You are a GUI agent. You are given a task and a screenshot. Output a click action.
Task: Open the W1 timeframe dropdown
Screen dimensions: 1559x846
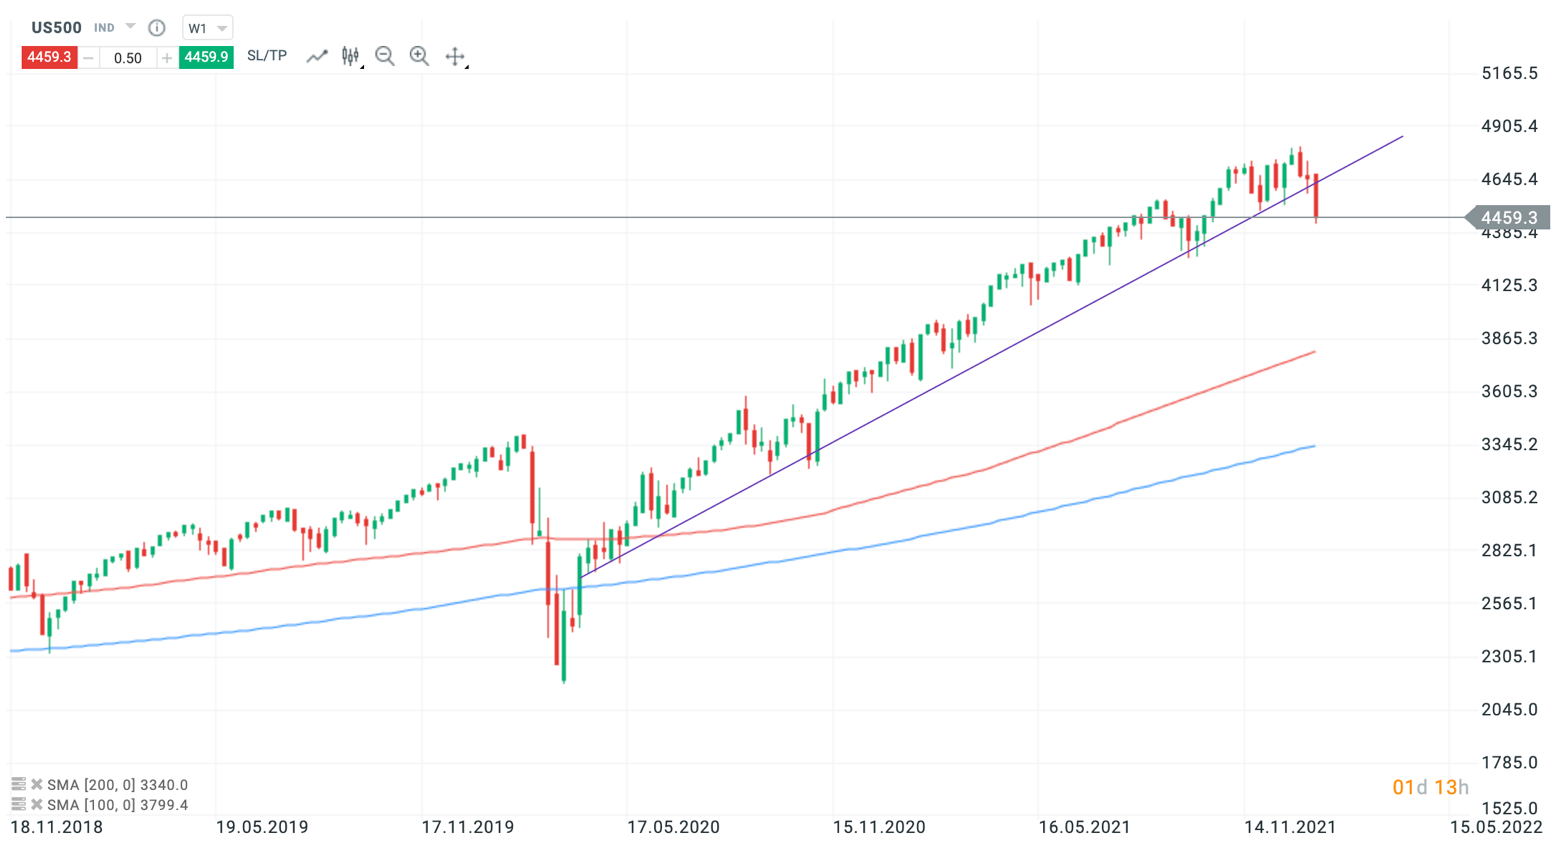(208, 28)
